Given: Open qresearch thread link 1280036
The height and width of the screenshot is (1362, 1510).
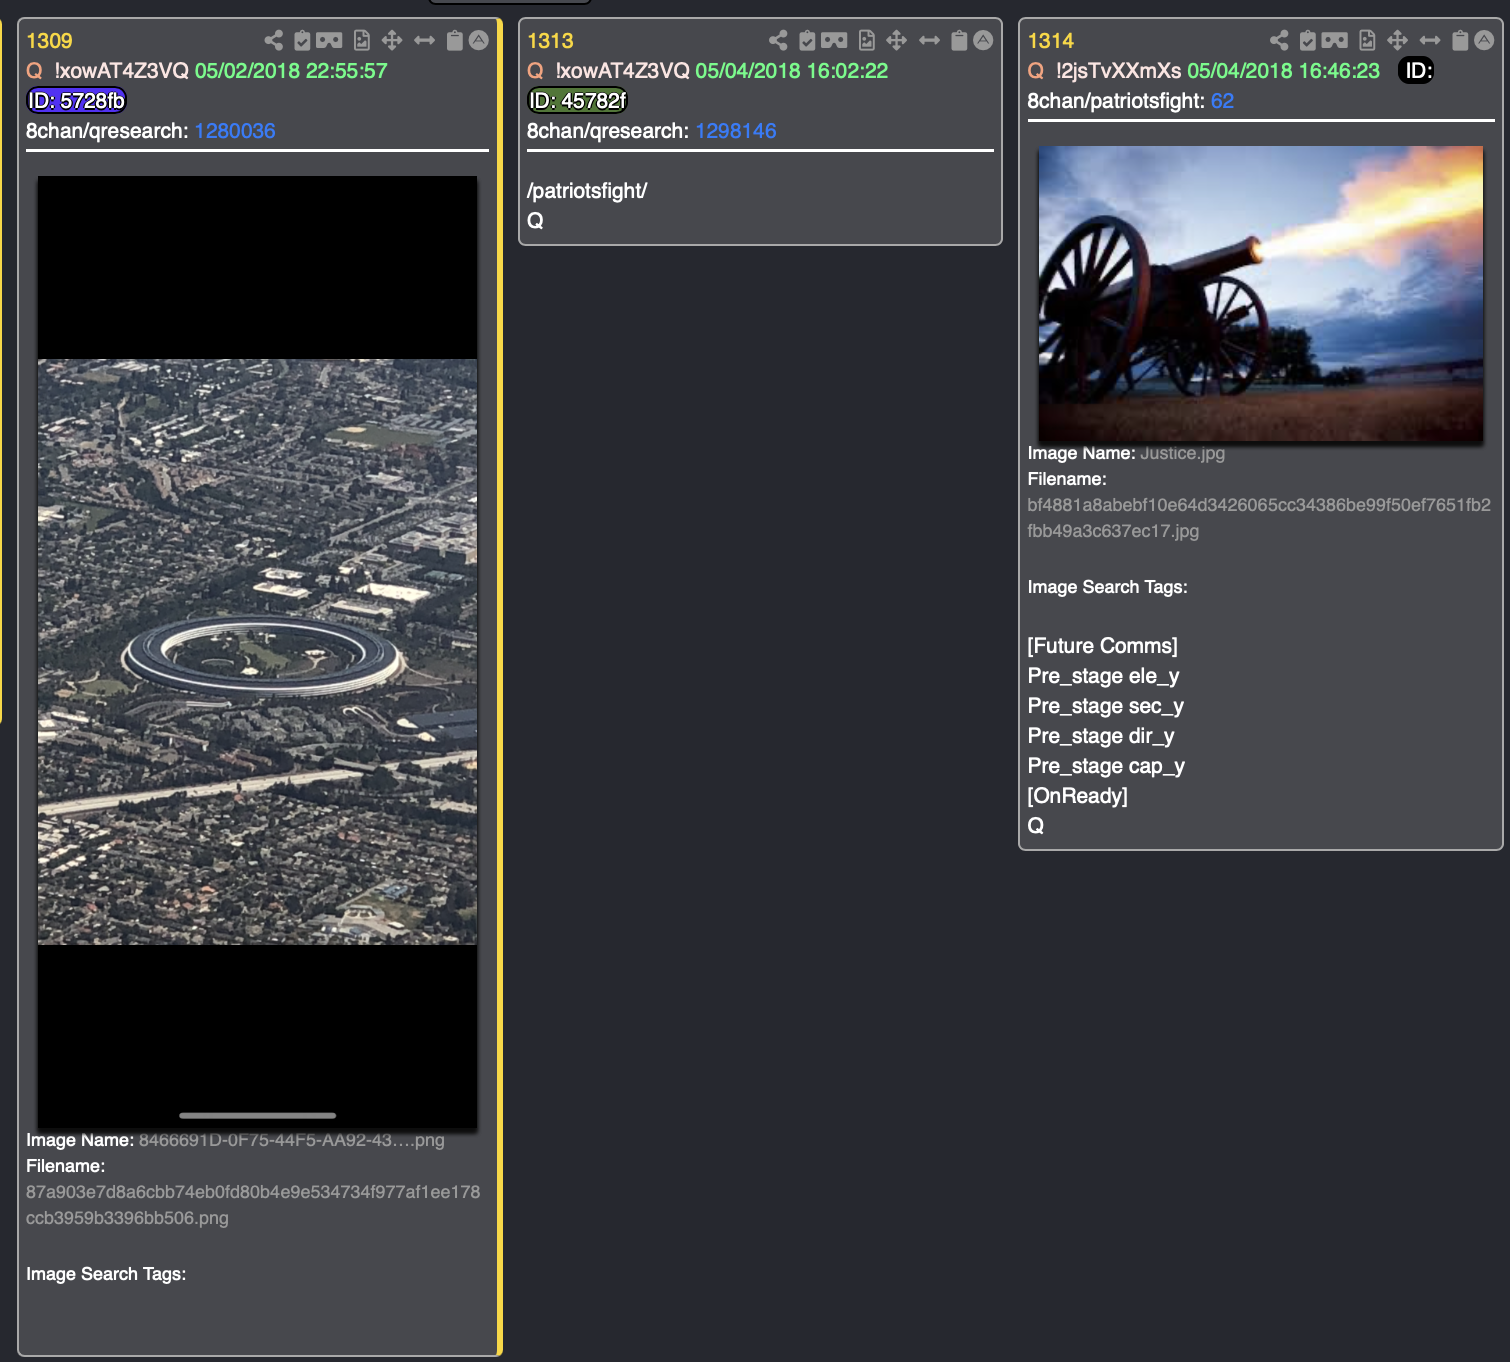Looking at the screenshot, I should [235, 131].
